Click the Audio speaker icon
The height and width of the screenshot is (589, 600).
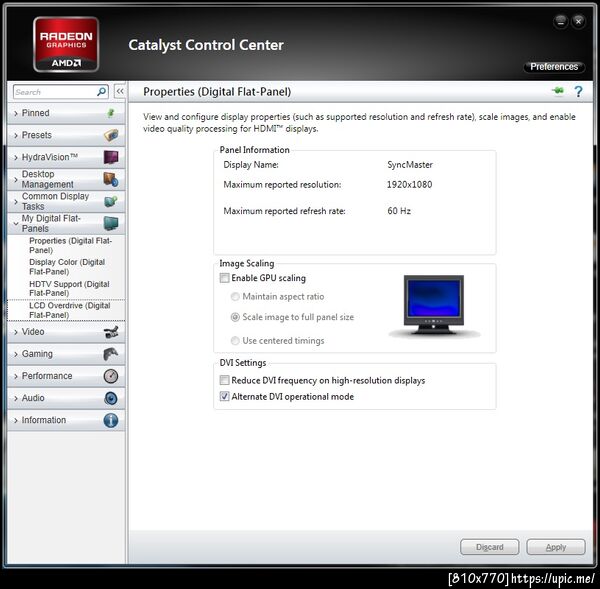111,398
